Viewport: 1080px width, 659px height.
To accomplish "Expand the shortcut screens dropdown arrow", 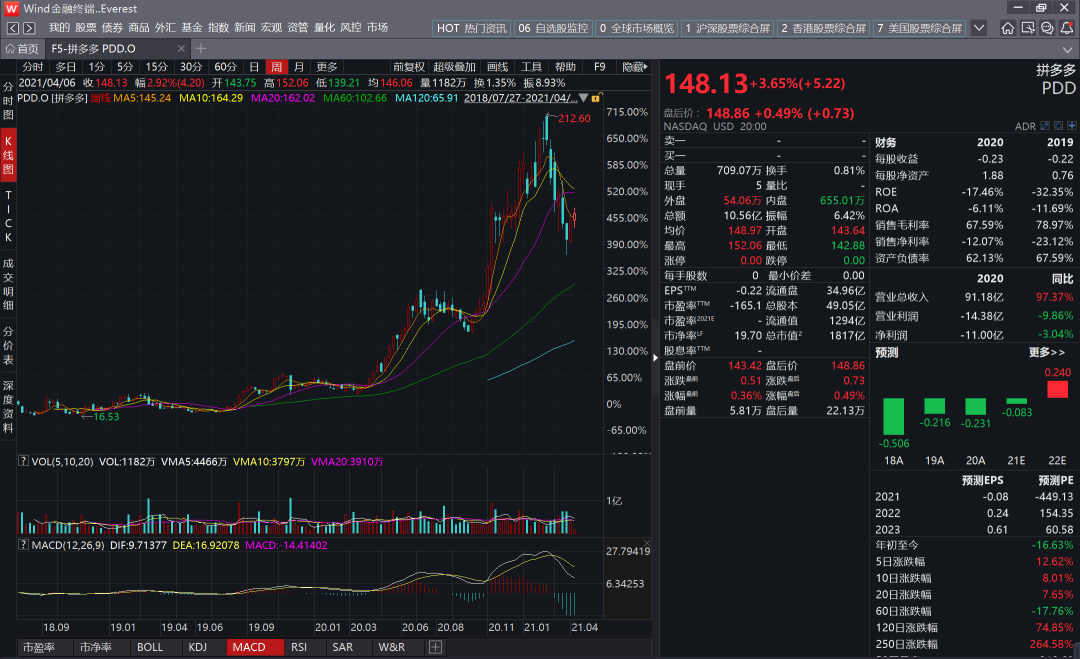I will [x=979, y=28].
